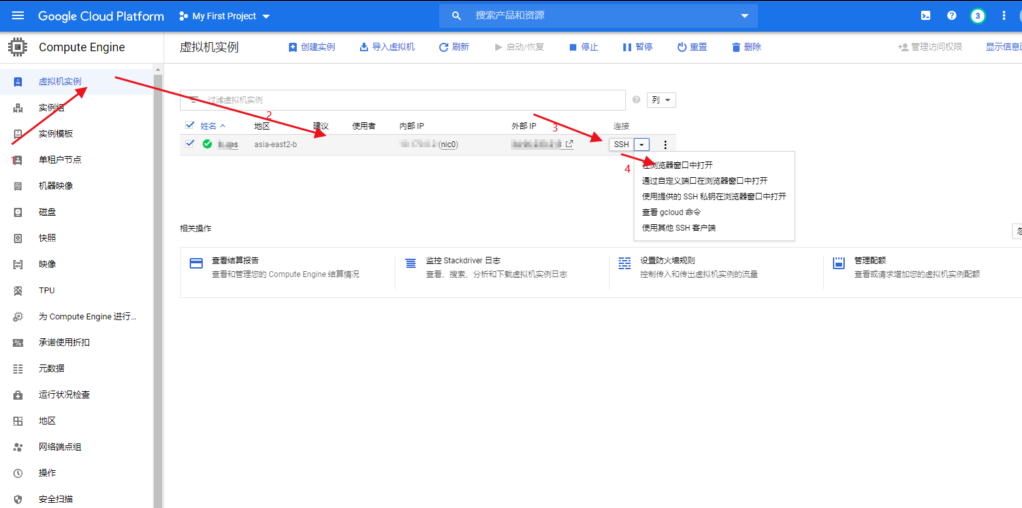The width and height of the screenshot is (1022, 508).
Task: Click the column help question icon
Action: 636,100
